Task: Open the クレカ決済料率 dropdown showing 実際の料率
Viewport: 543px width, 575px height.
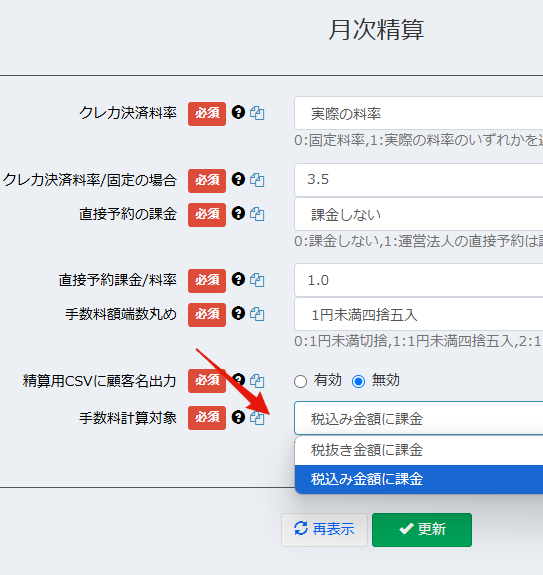Action: (418, 113)
